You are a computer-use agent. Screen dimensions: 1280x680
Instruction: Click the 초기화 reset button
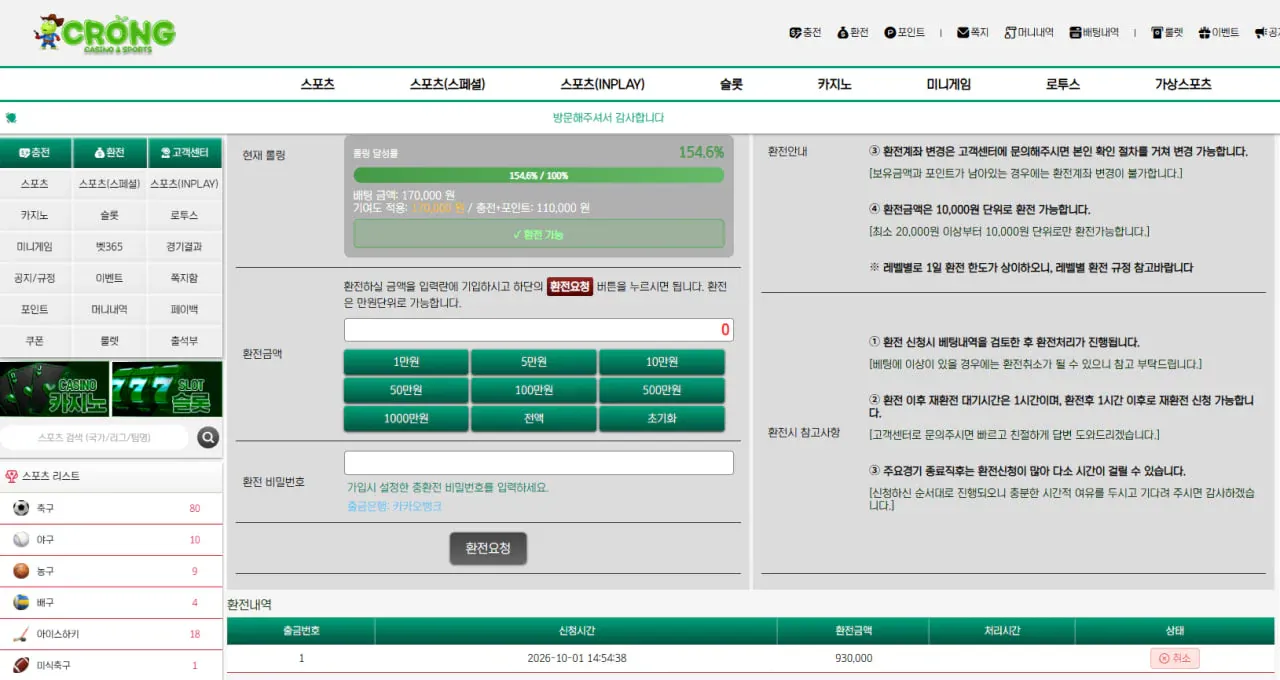(662, 419)
